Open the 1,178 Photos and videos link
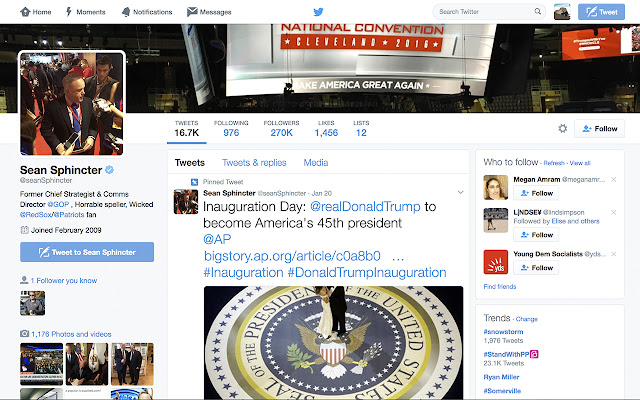This screenshot has height=400, width=640. tap(70, 333)
